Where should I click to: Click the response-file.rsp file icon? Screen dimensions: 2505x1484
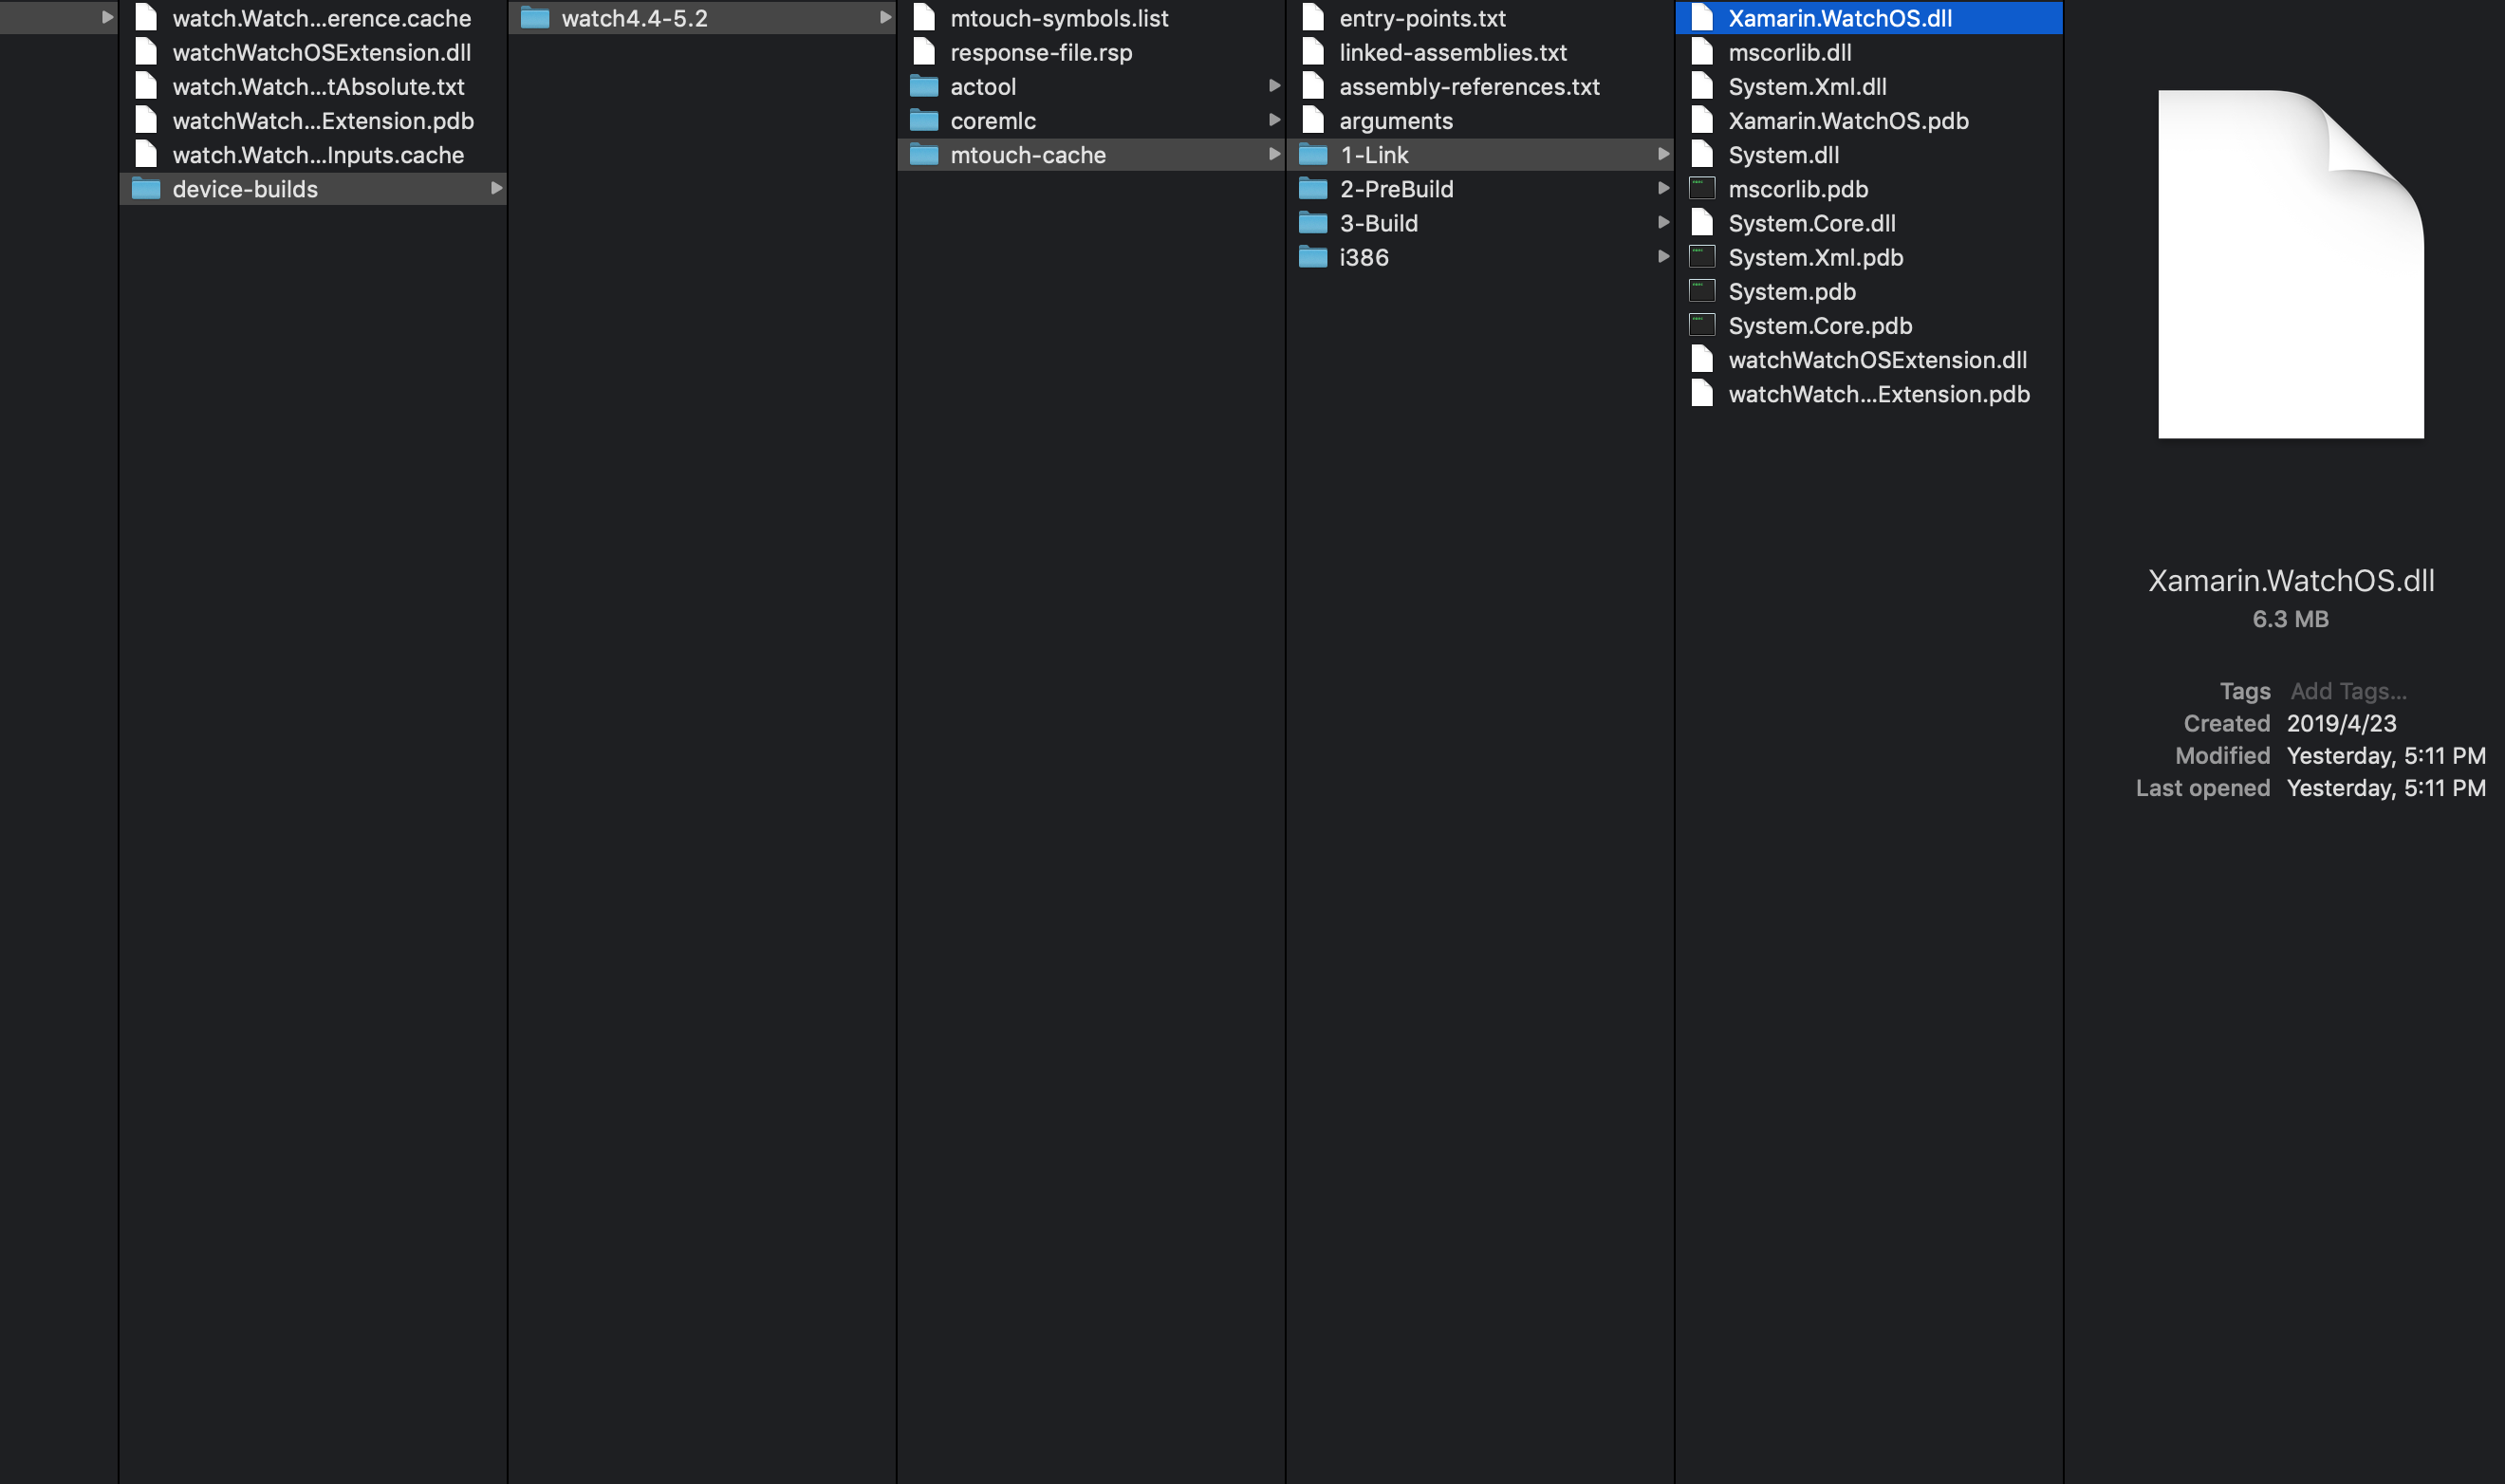[924, 52]
